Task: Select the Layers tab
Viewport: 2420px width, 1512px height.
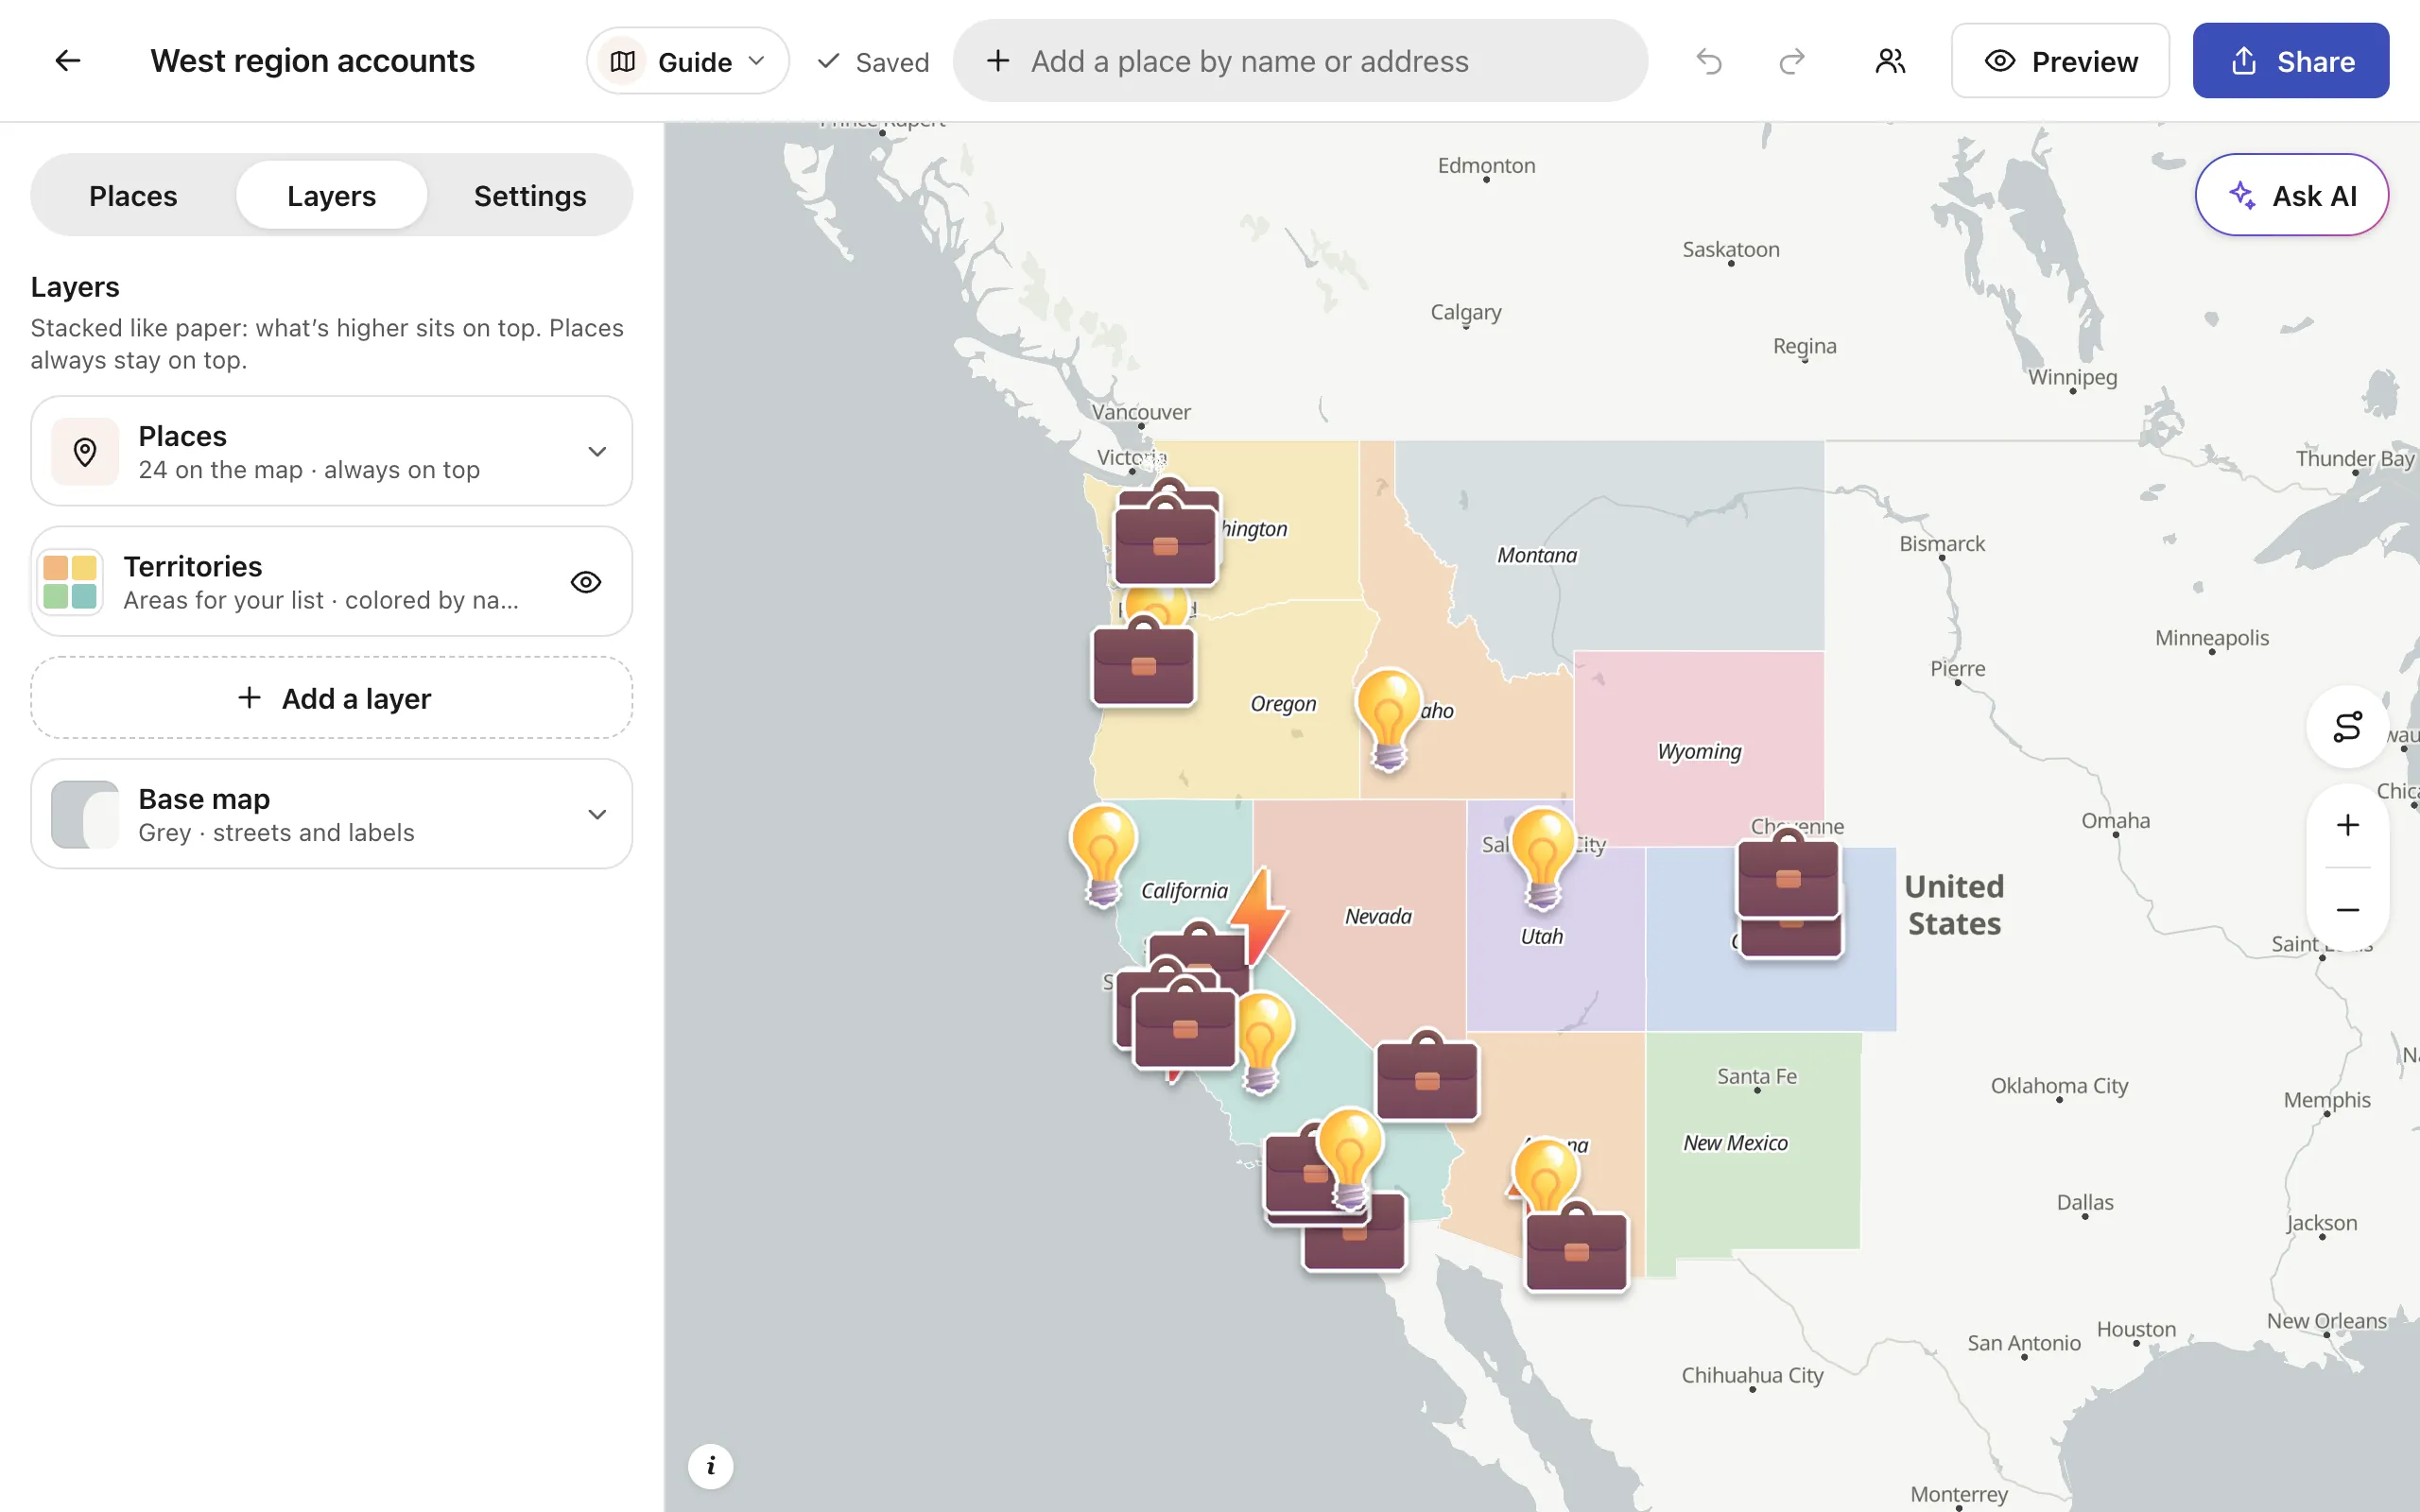Action: point(332,195)
